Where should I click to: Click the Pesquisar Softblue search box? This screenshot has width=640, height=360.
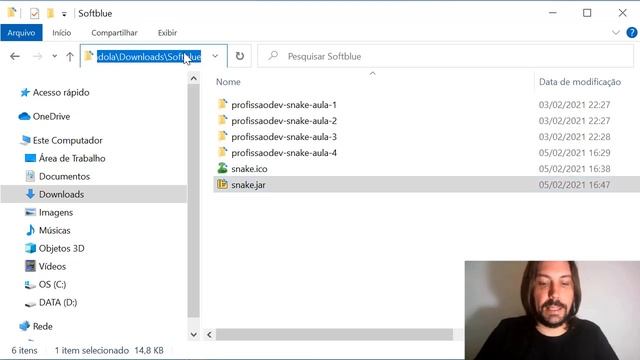pyautogui.click(x=445, y=56)
